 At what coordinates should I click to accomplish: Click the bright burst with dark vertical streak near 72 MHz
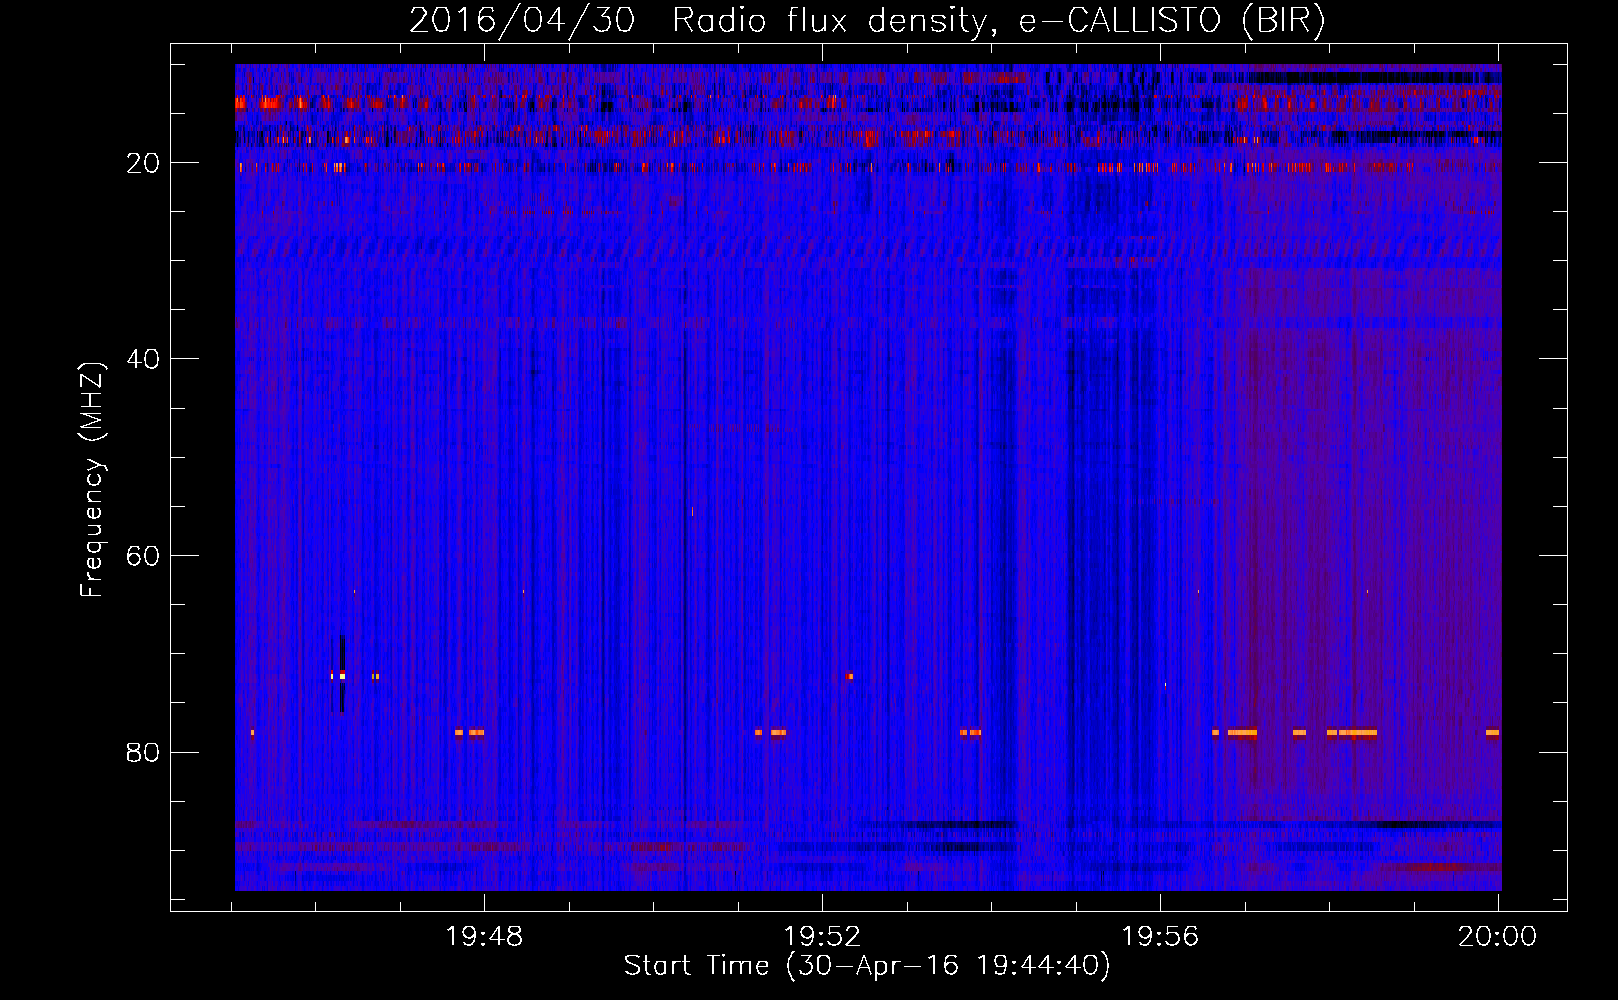click(x=342, y=675)
